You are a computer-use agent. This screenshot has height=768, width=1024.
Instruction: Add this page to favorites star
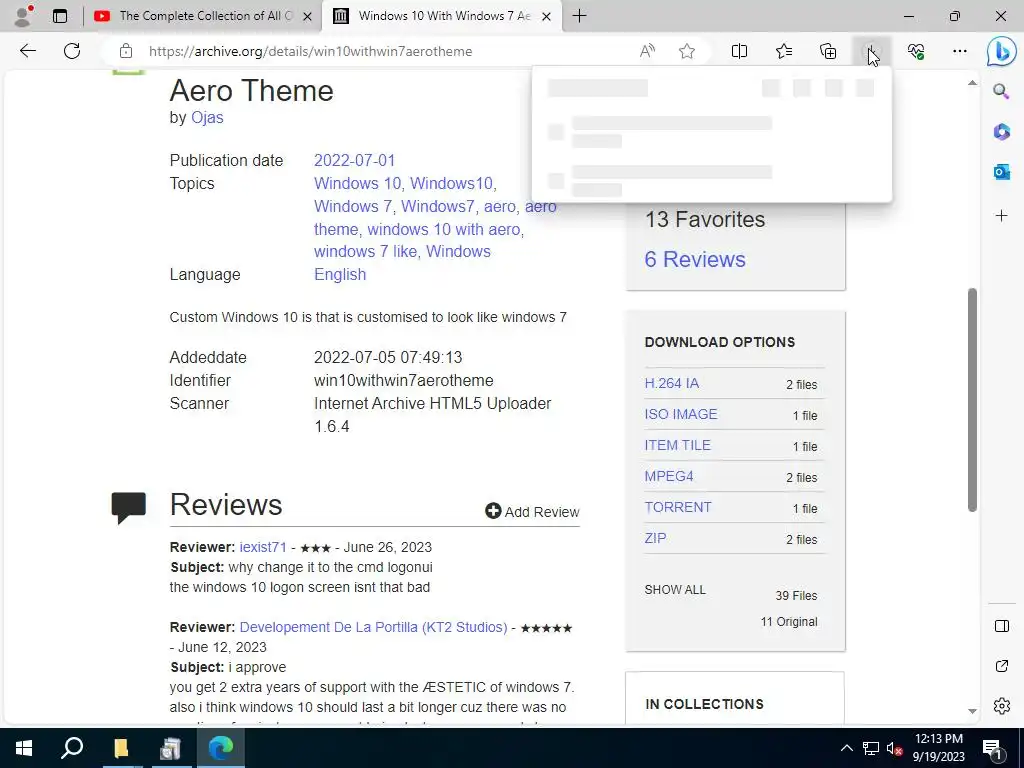point(686,51)
